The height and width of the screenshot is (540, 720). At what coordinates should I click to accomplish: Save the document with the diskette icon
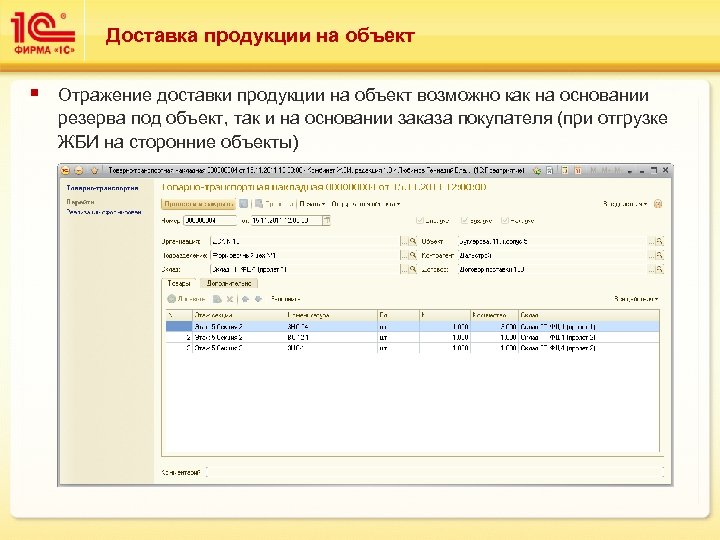(244, 204)
